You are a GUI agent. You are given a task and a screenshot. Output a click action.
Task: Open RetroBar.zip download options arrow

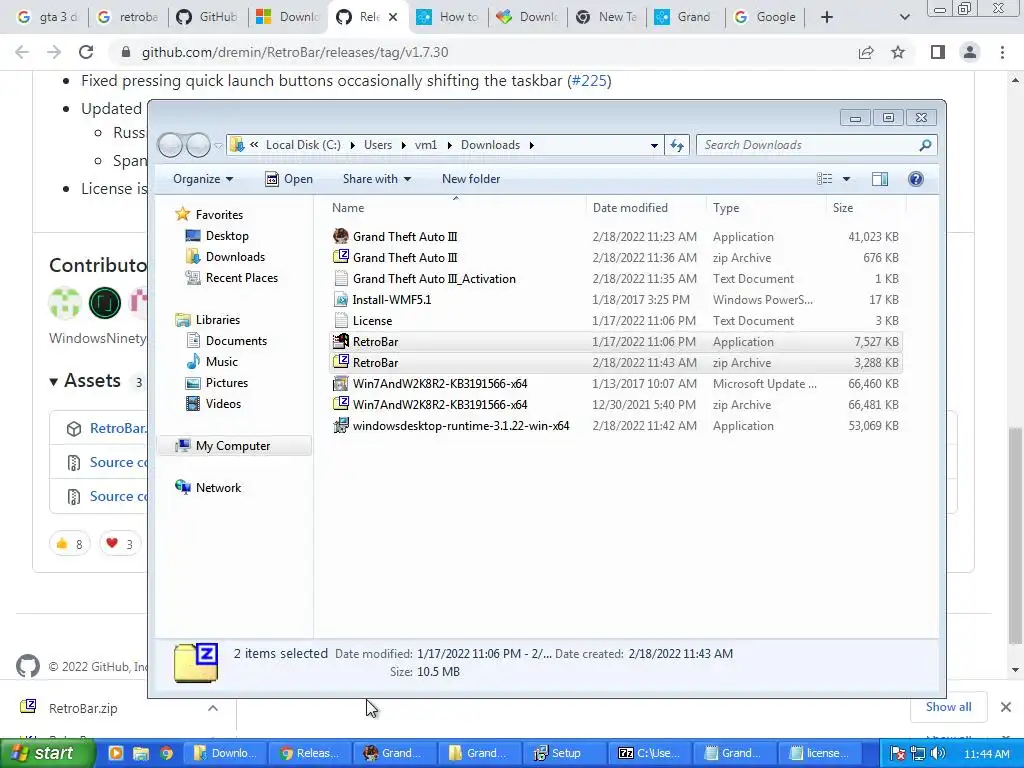pyautogui.click(x=213, y=707)
